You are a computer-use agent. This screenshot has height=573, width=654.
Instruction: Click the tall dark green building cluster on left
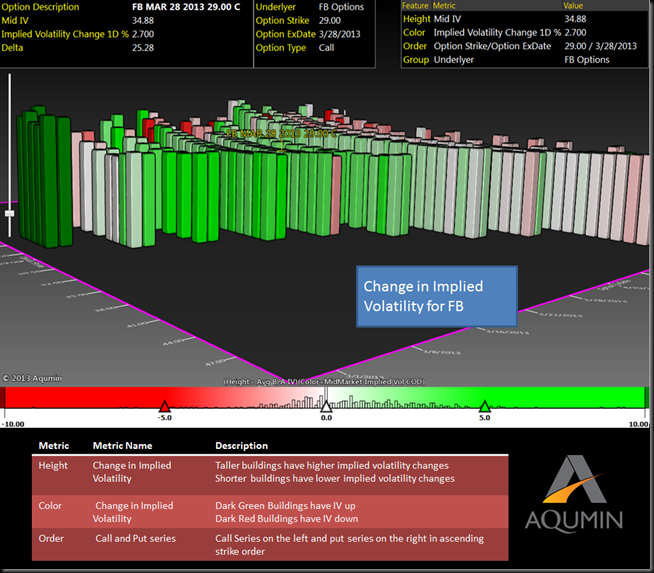44,177
